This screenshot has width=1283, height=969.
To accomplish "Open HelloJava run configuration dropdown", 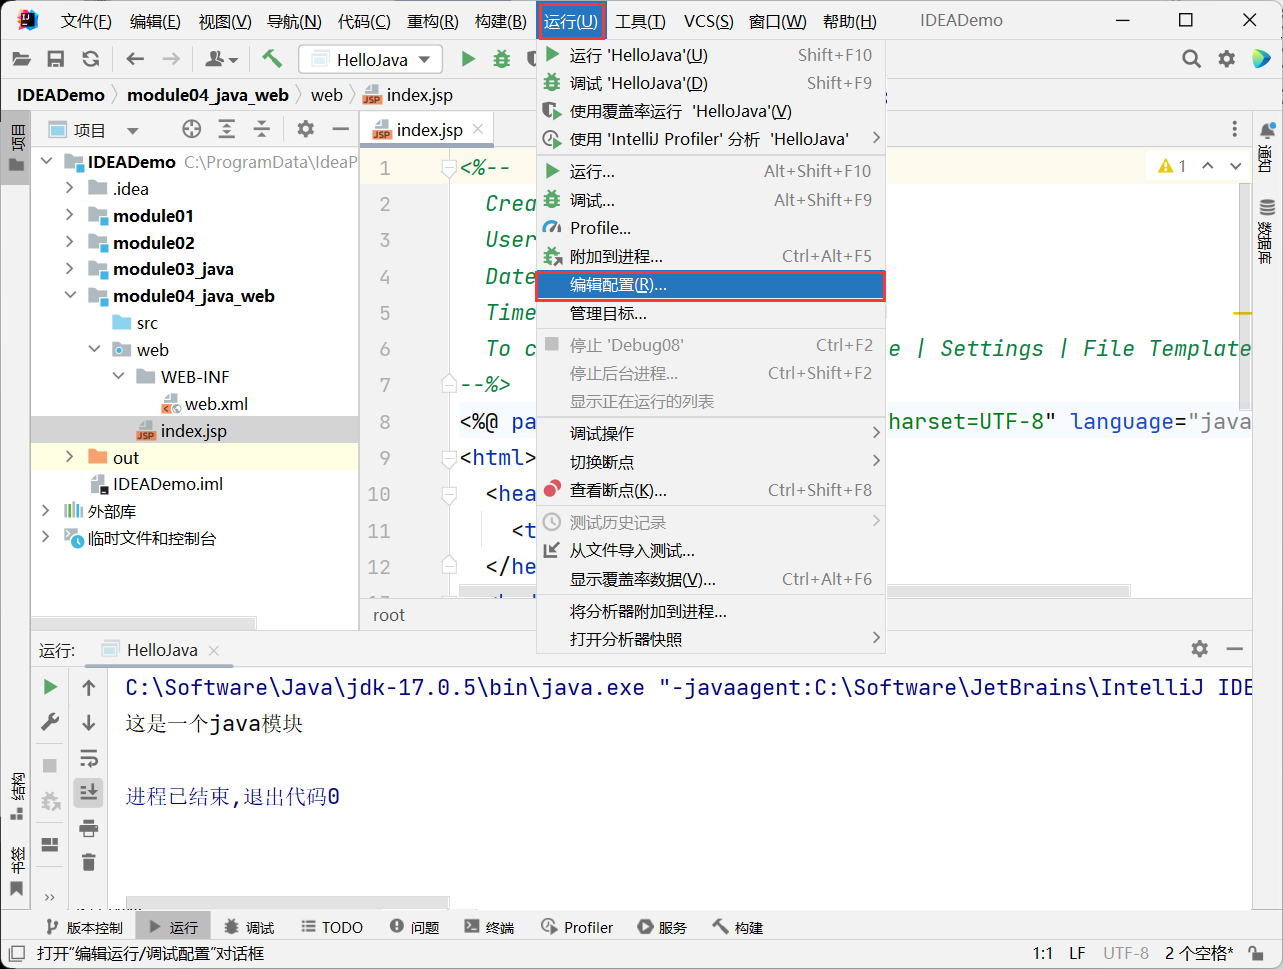I will pyautogui.click(x=371, y=59).
